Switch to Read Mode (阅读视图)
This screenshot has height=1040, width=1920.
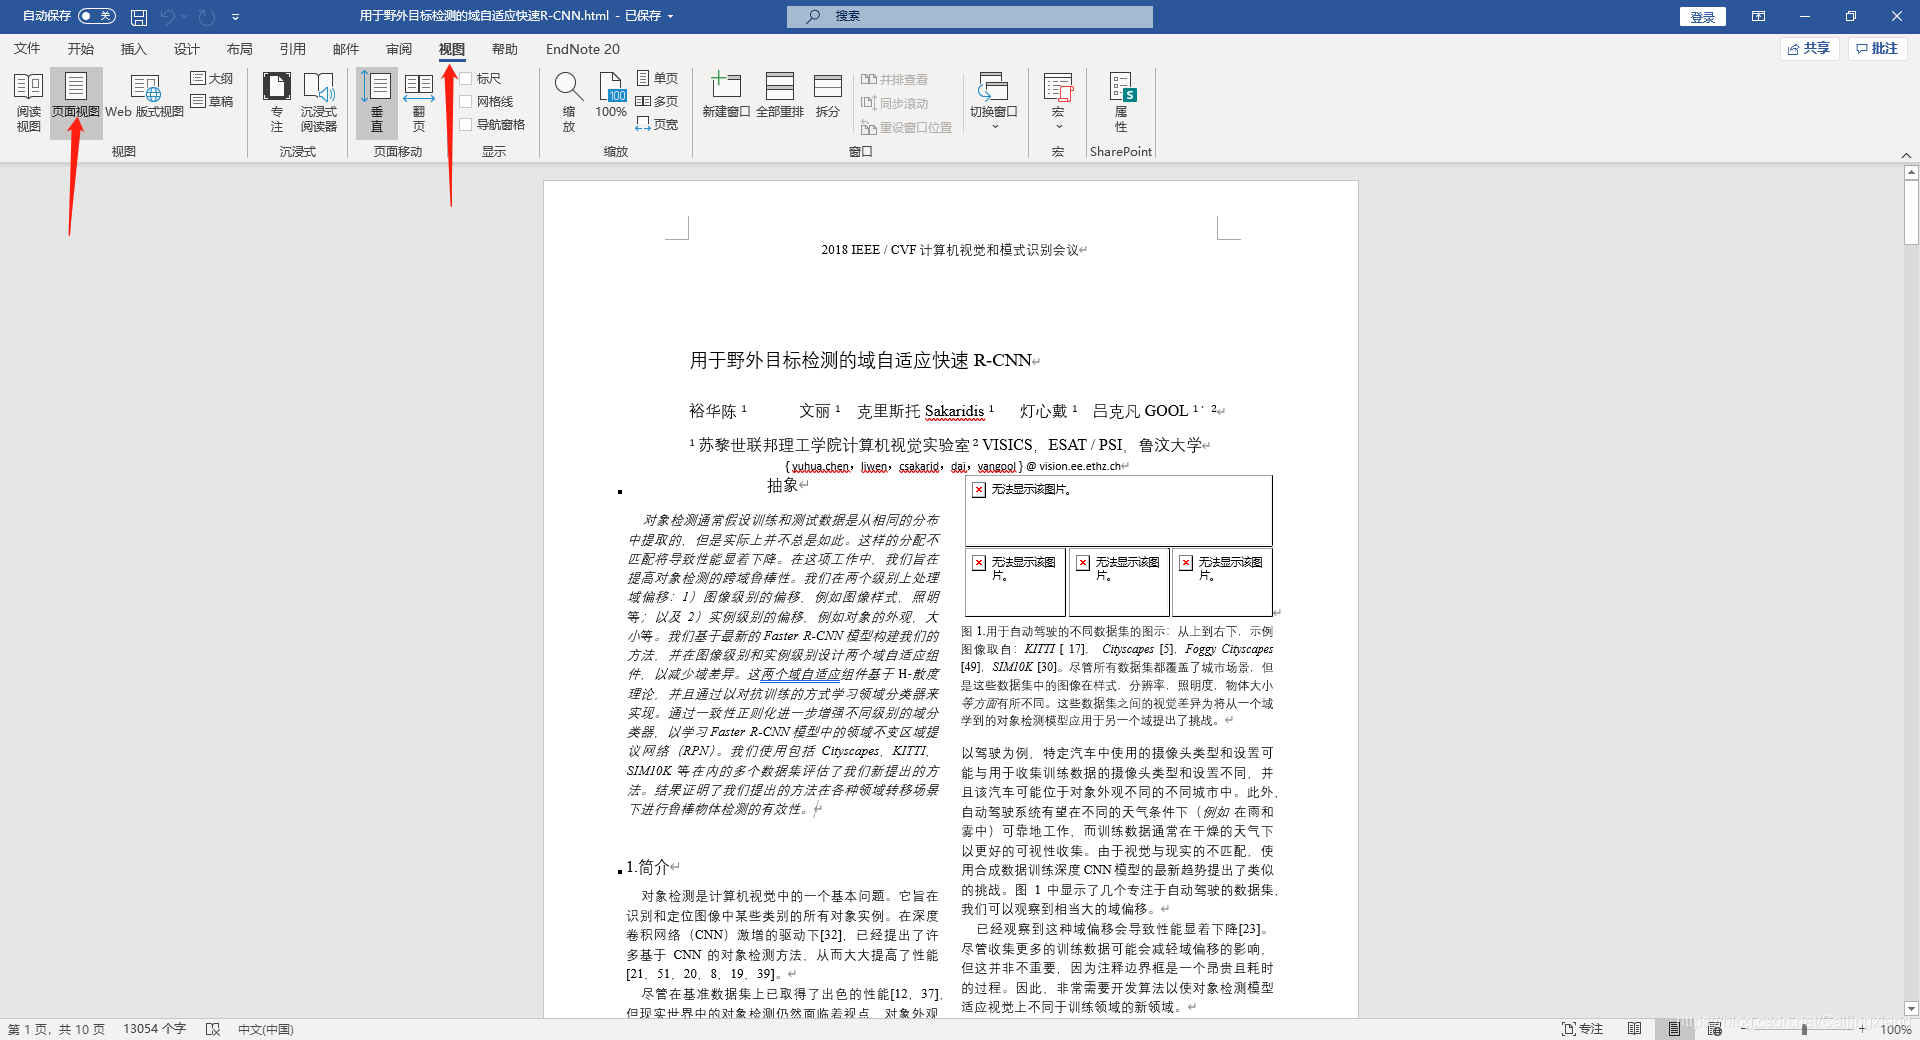click(28, 102)
